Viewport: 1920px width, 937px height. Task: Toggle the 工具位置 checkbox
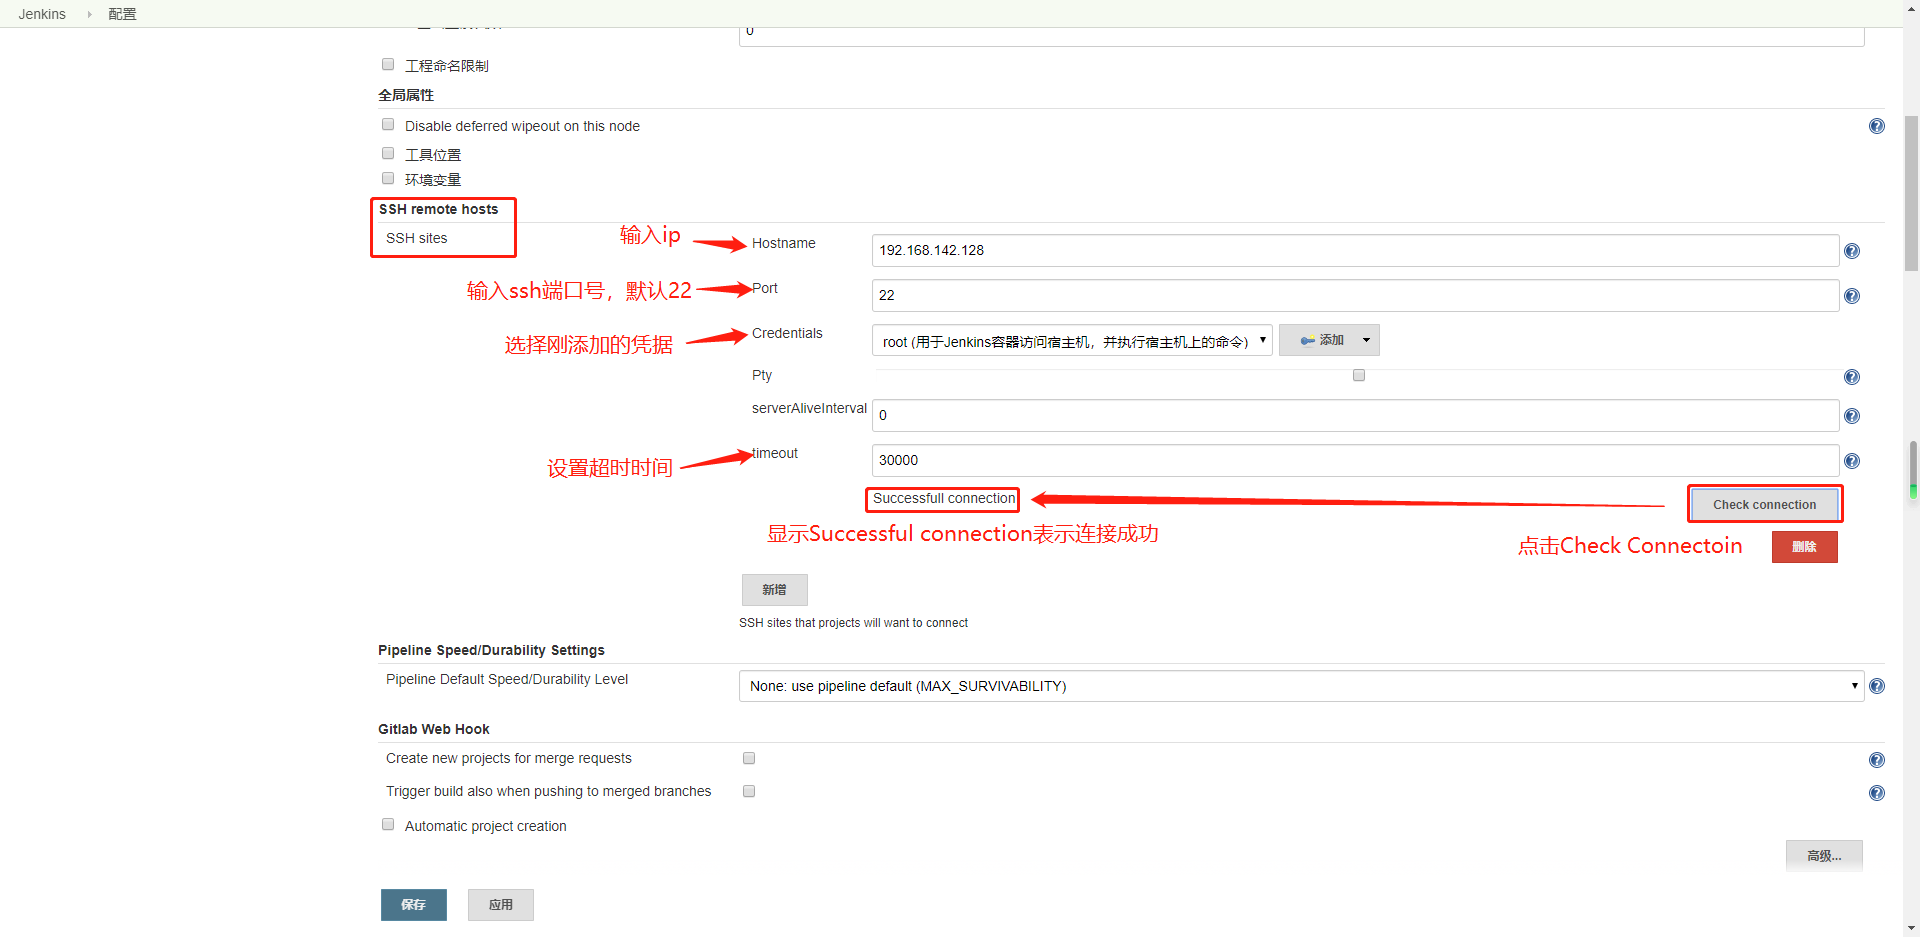point(388,153)
